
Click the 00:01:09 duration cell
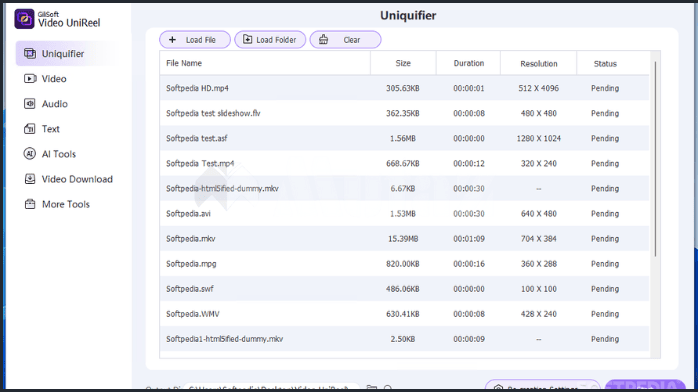(x=469, y=238)
